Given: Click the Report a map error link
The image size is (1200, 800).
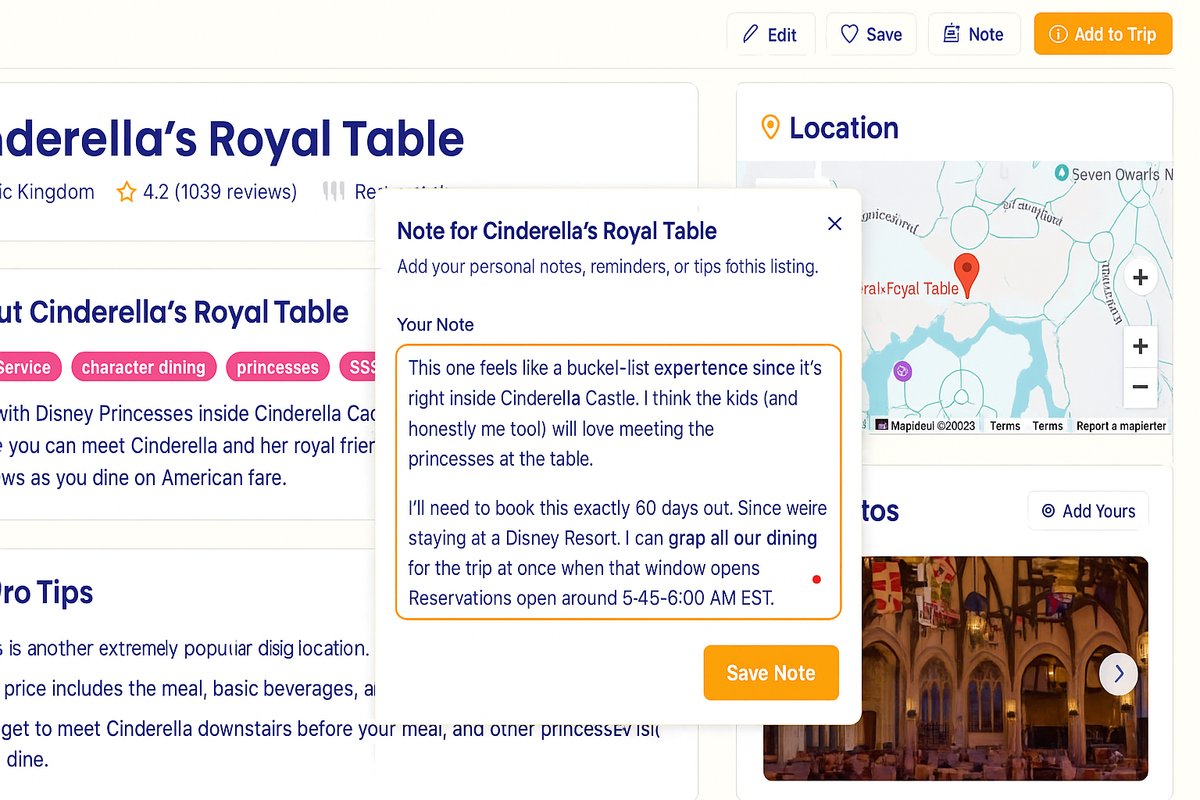Looking at the screenshot, I should pyautogui.click(x=1121, y=426).
